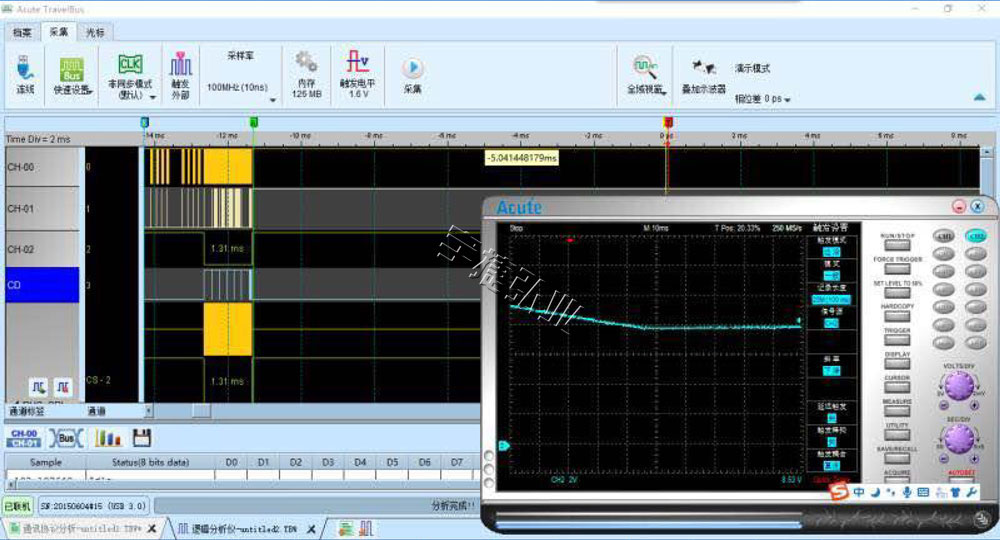Start capture with the play icon
The width and height of the screenshot is (1000, 540).
[413, 68]
